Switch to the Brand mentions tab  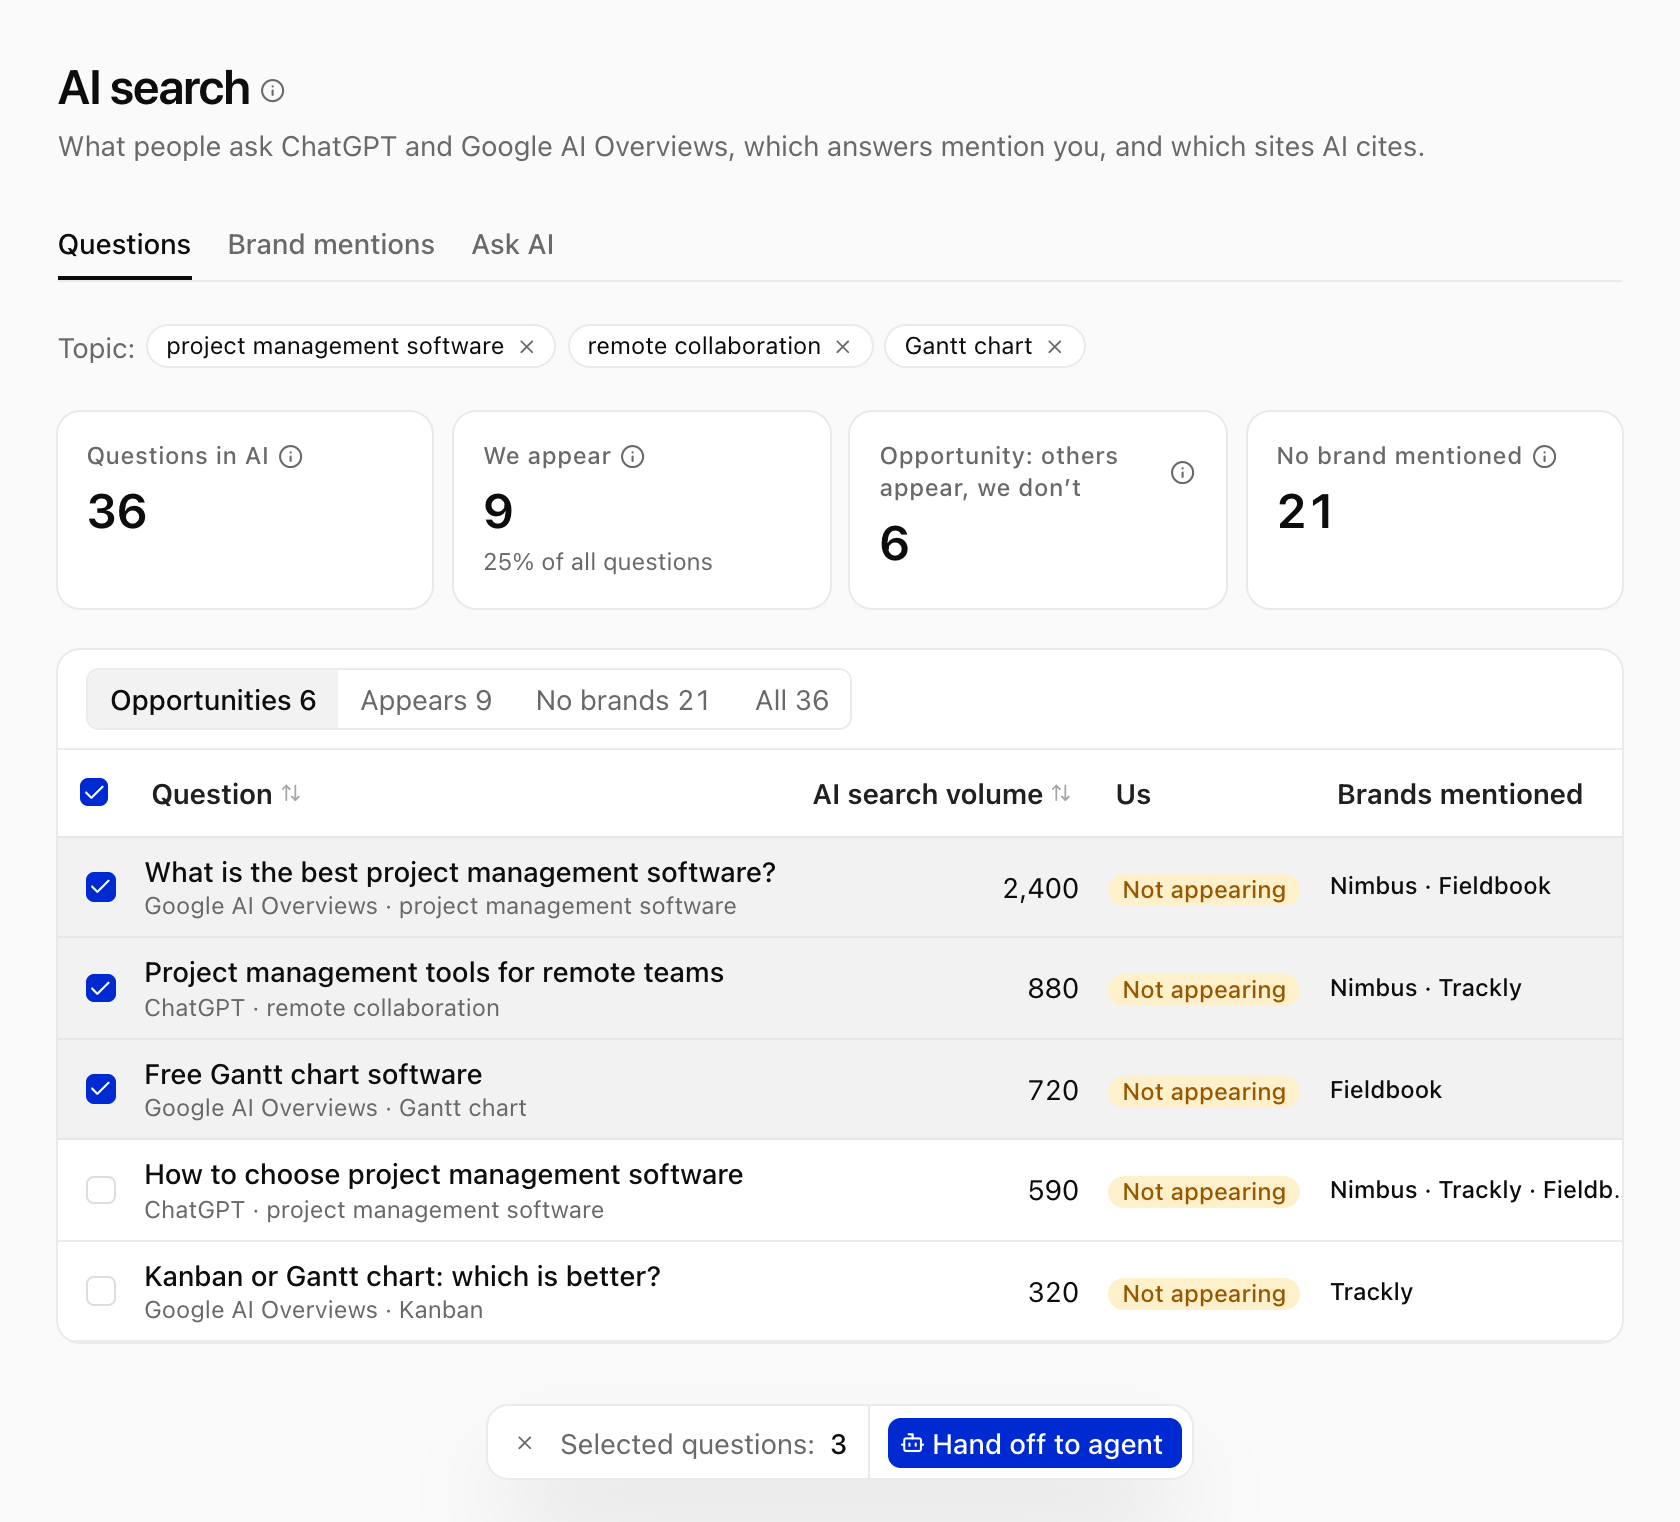pyautogui.click(x=331, y=245)
